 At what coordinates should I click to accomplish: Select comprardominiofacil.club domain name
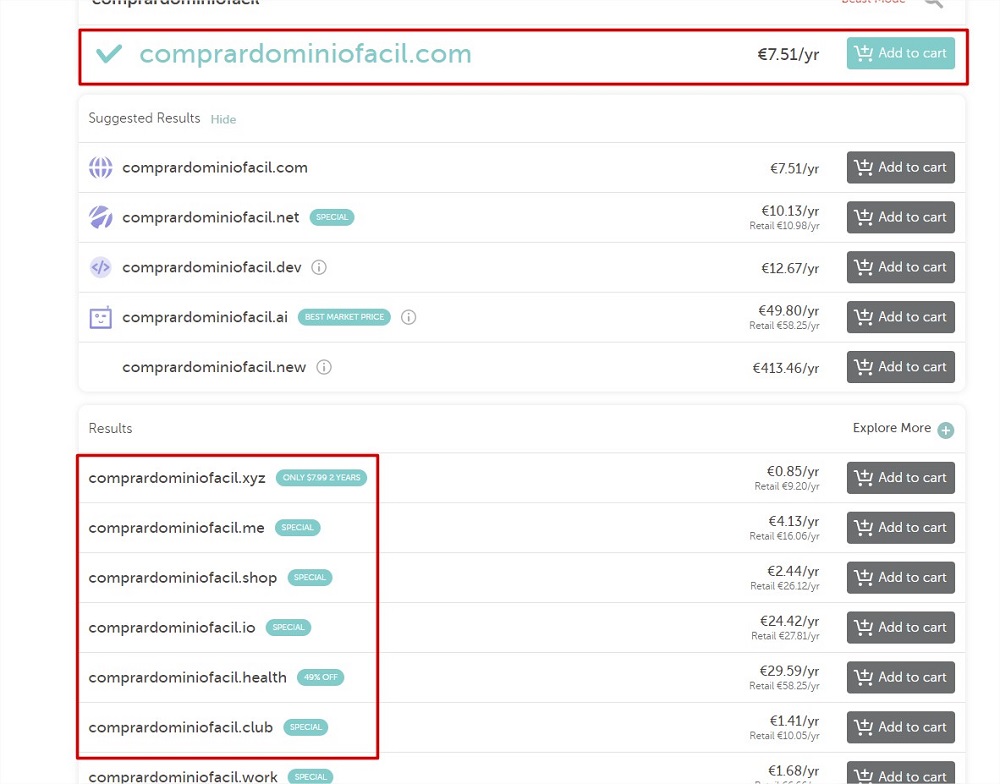click(x=180, y=728)
